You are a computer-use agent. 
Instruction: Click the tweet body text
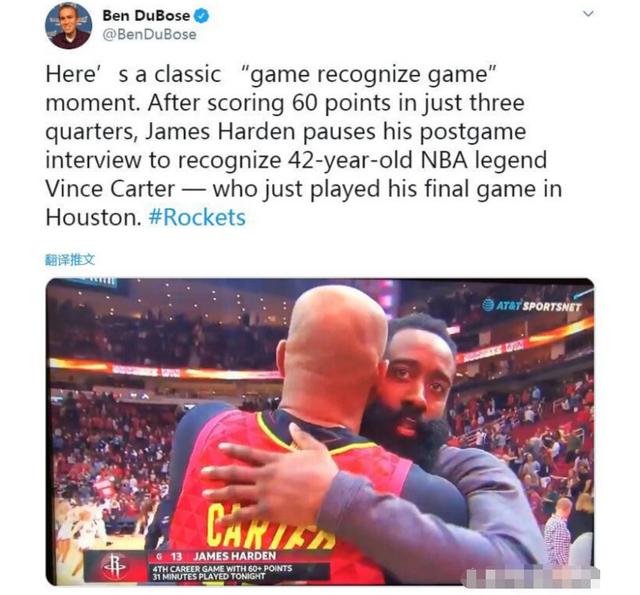[x=304, y=146]
